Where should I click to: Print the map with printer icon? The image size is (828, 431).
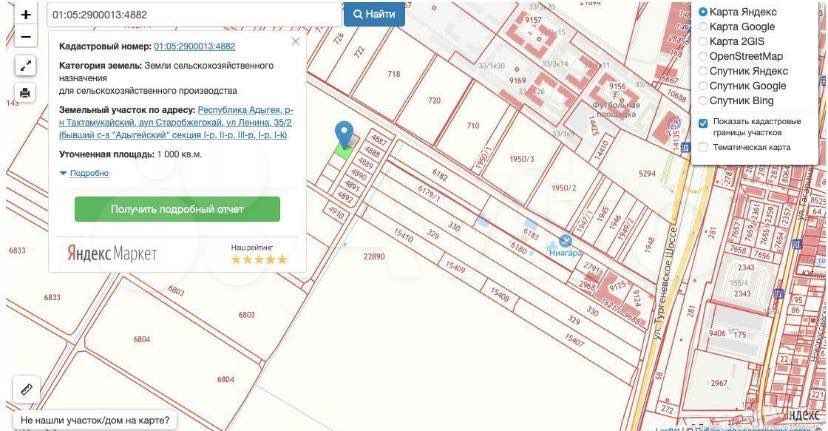click(x=25, y=93)
